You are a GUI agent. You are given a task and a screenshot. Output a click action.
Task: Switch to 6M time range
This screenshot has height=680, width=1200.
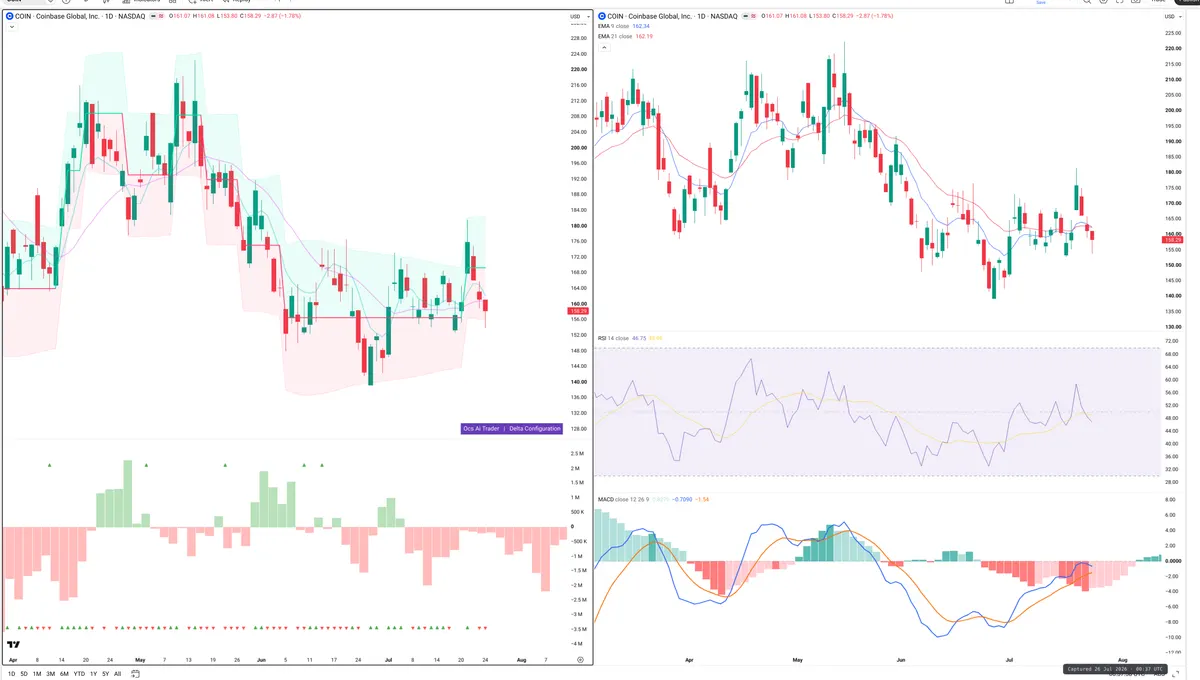(x=64, y=674)
